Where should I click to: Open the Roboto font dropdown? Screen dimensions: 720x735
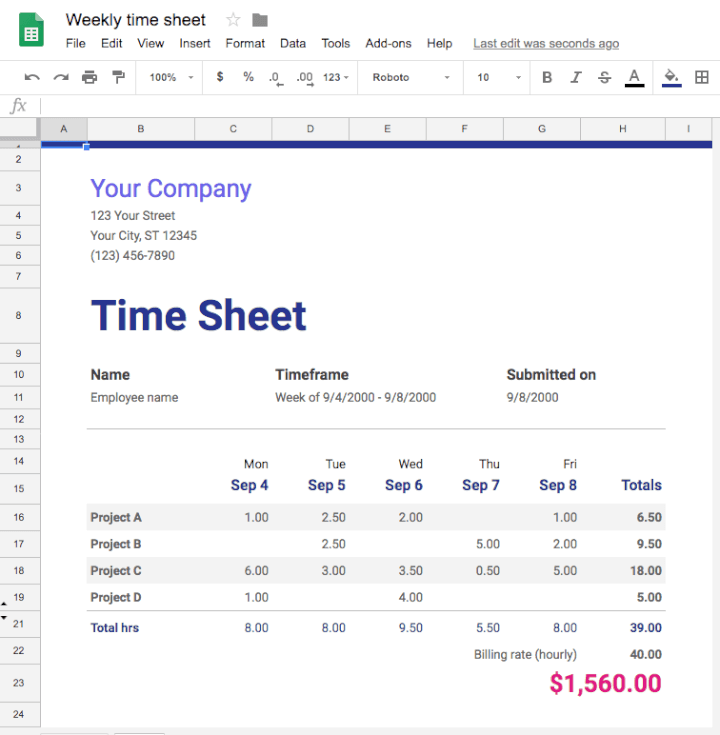click(x=410, y=77)
